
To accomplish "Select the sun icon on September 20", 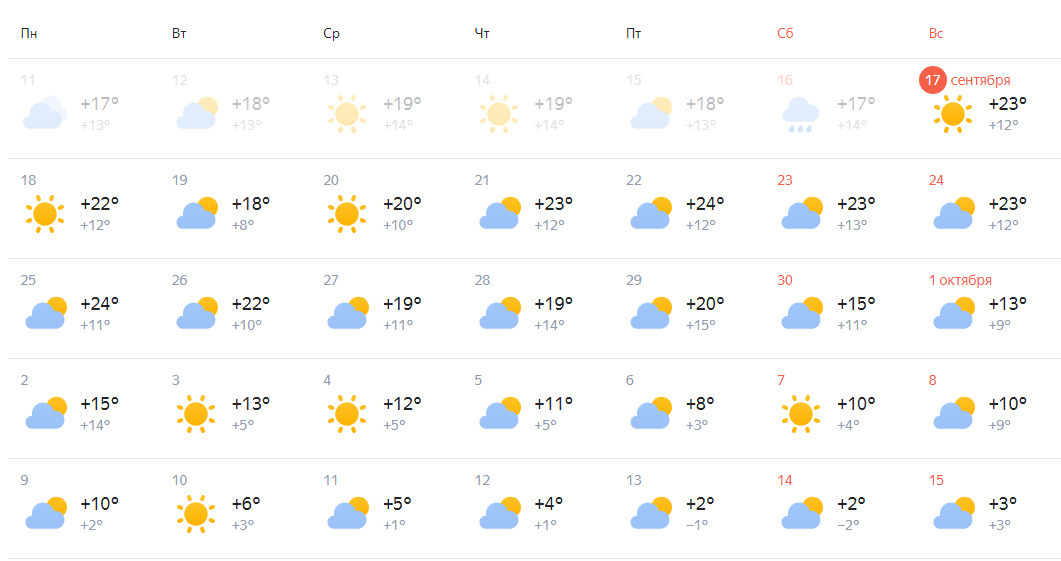I will 347,214.
